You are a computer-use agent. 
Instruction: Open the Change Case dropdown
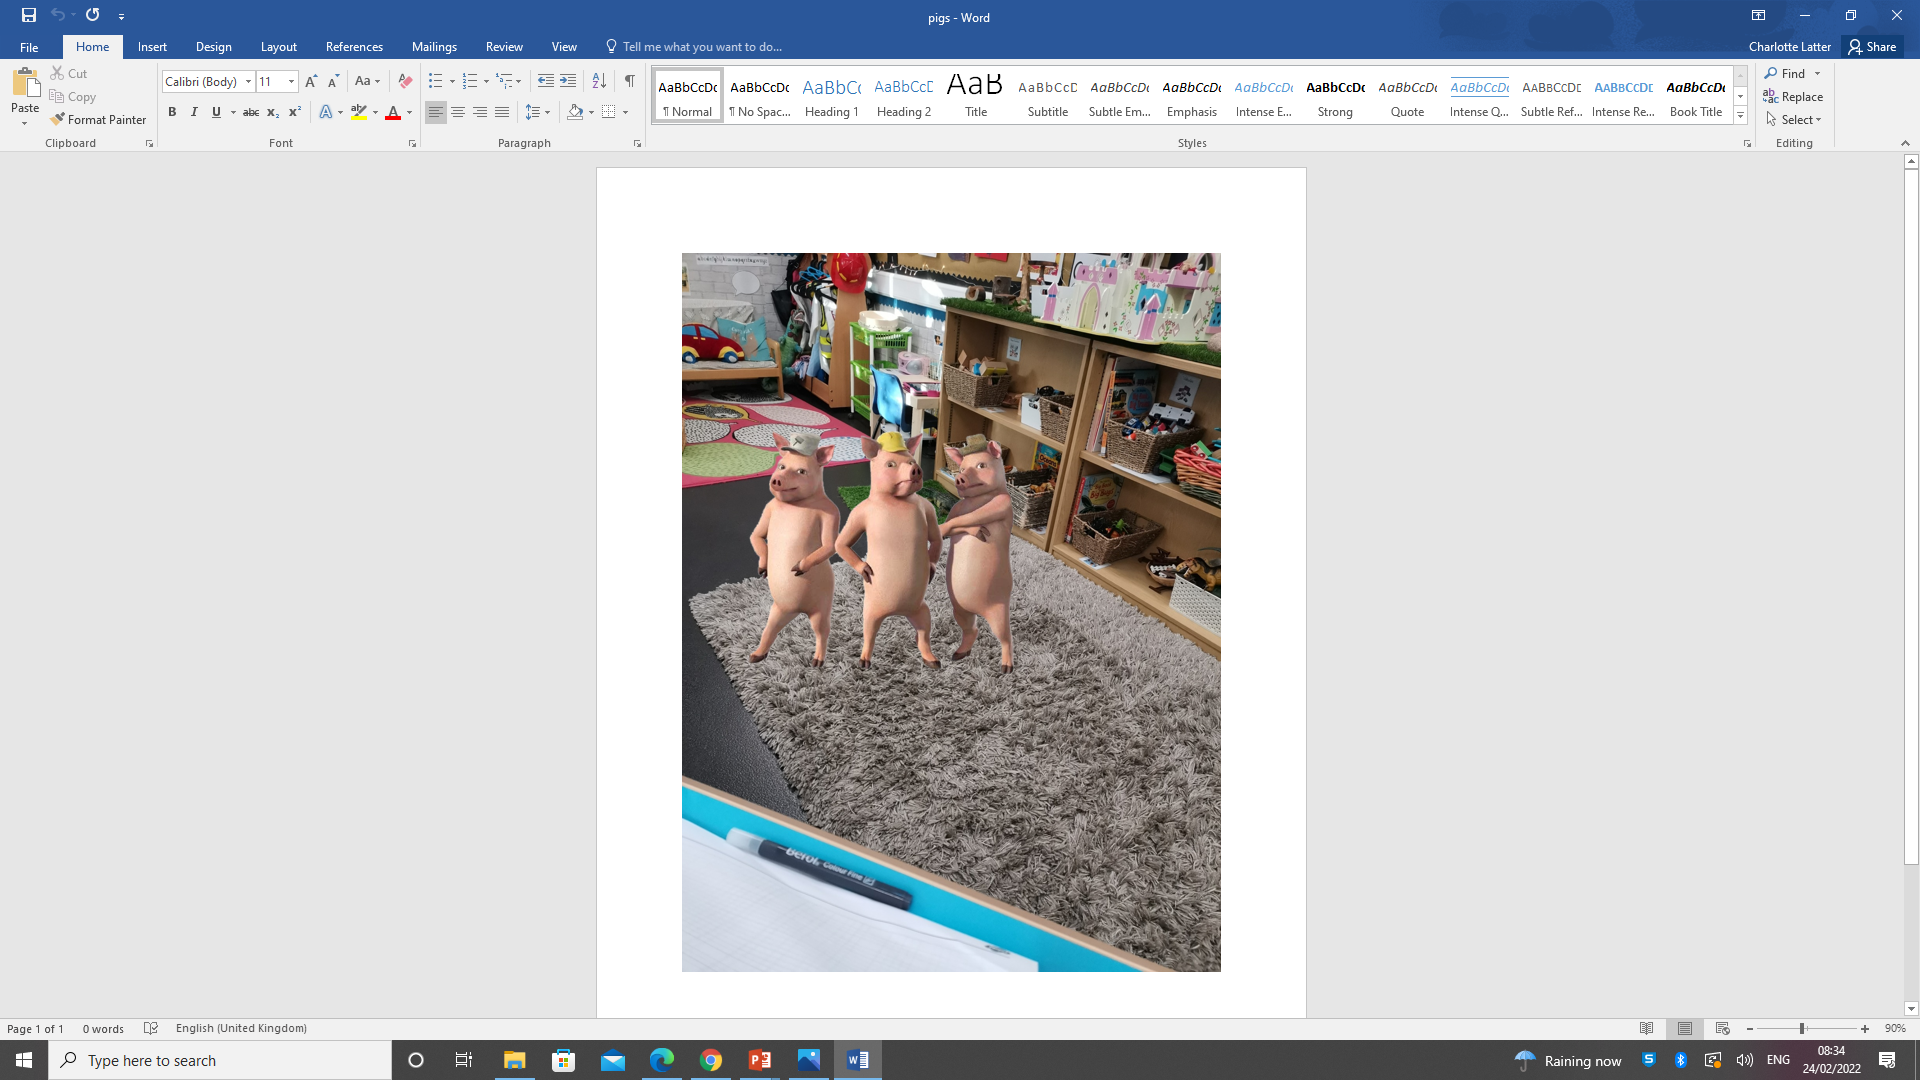[367, 81]
